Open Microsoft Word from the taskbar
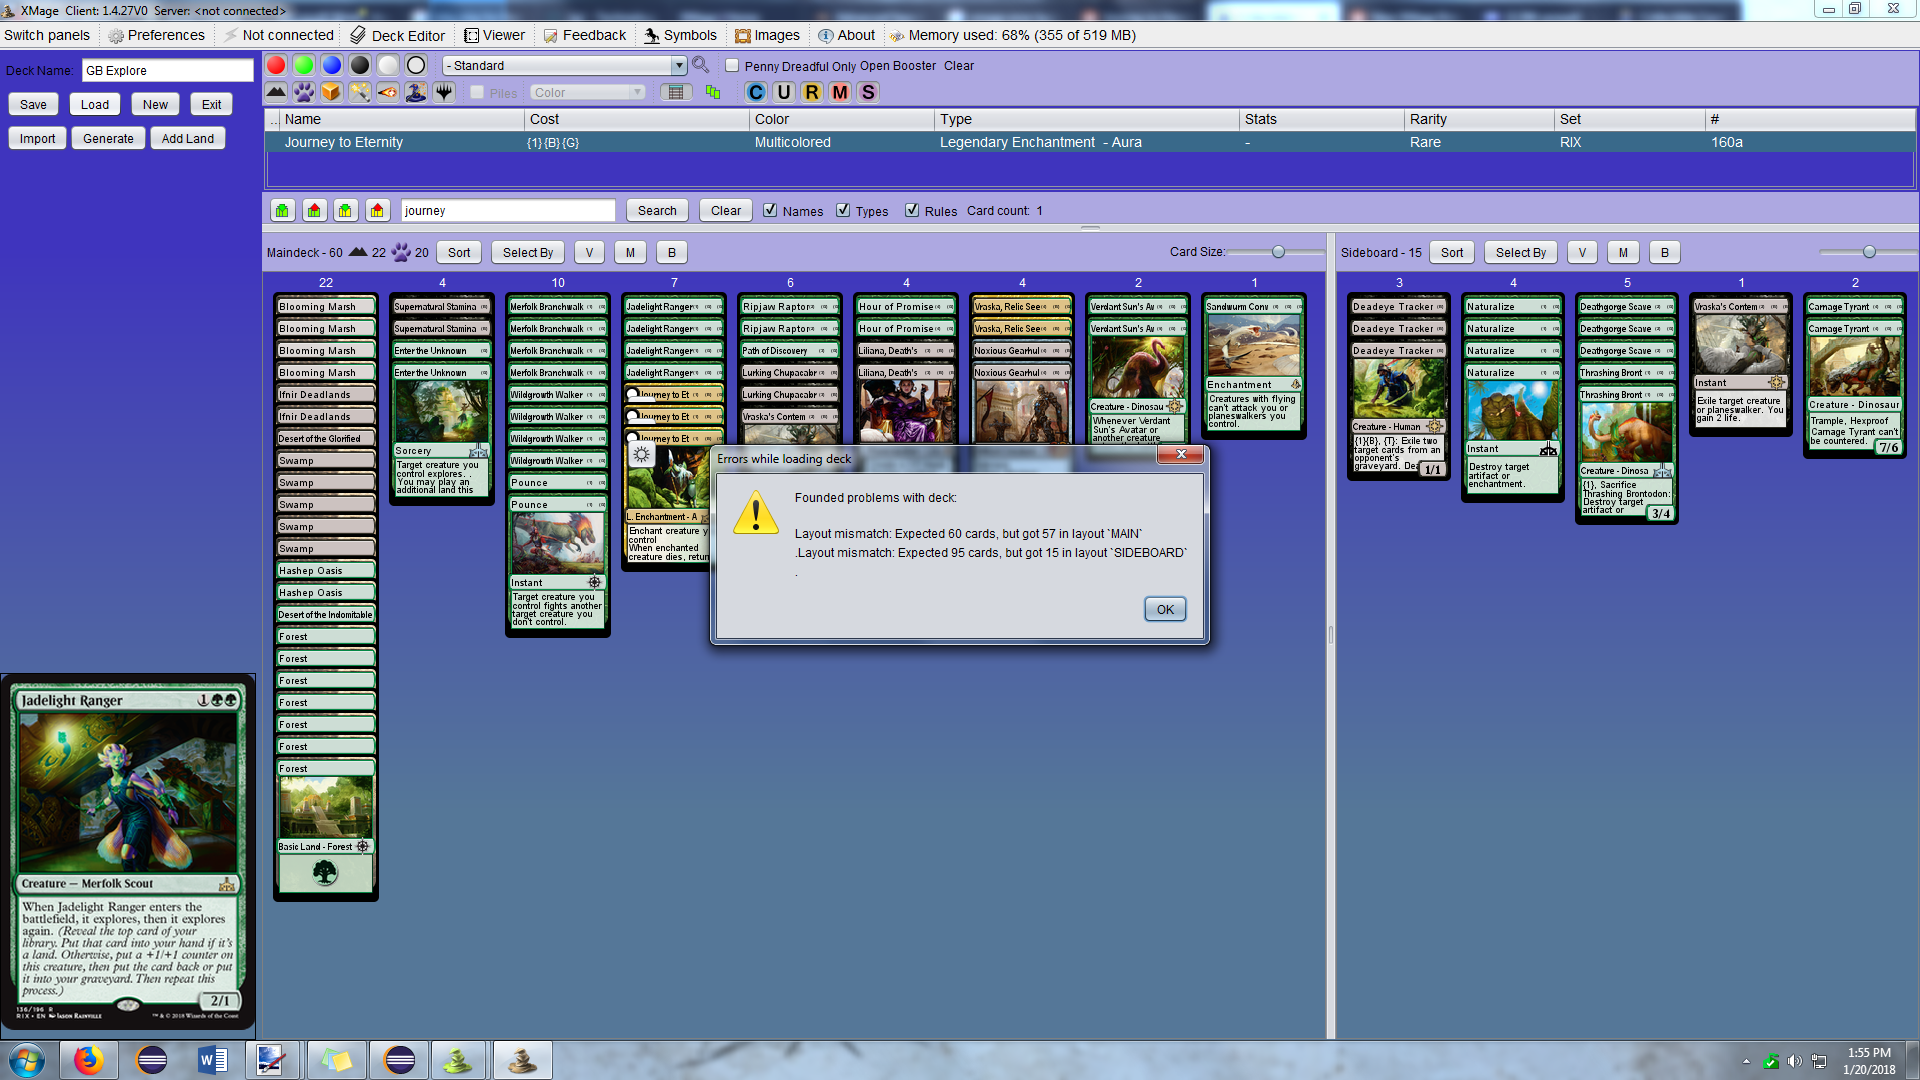Image resolution: width=1920 pixels, height=1080 pixels. pyautogui.click(x=212, y=1060)
